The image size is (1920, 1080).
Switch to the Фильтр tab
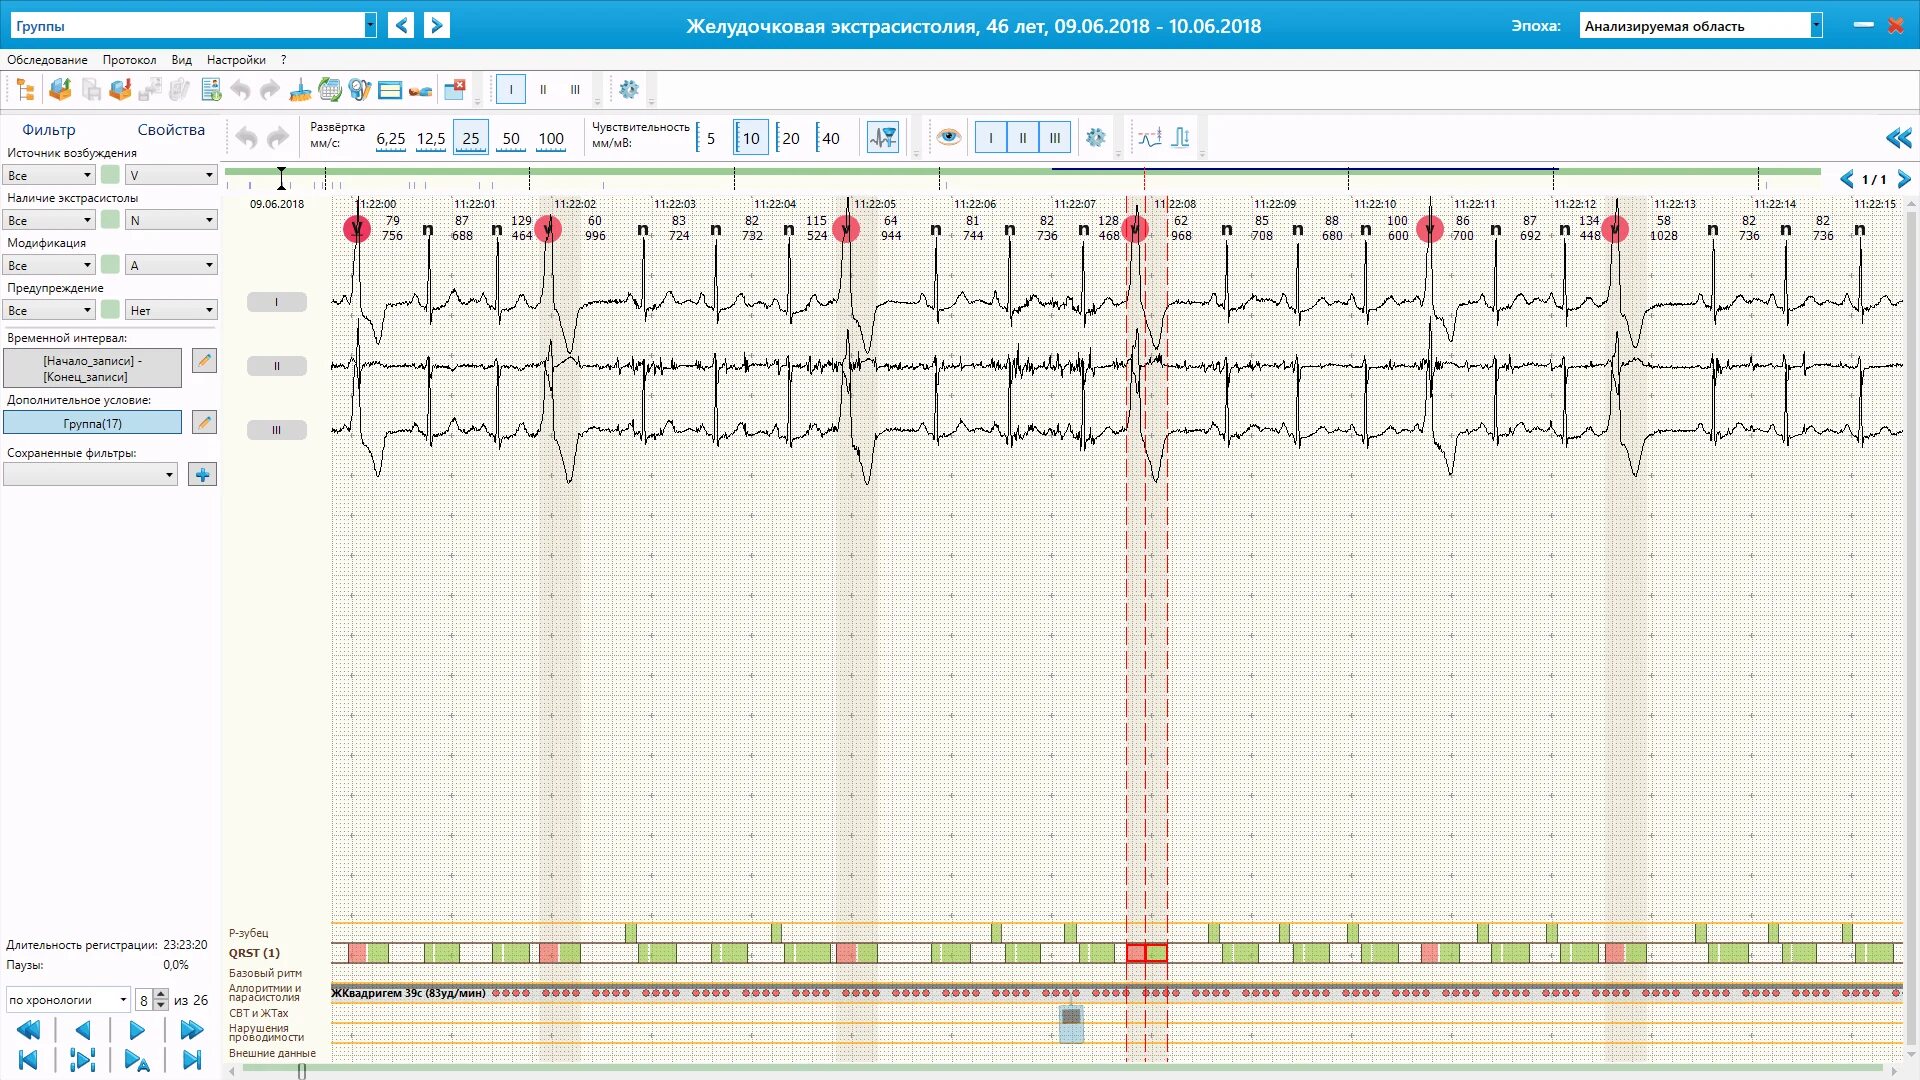coord(49,130)
